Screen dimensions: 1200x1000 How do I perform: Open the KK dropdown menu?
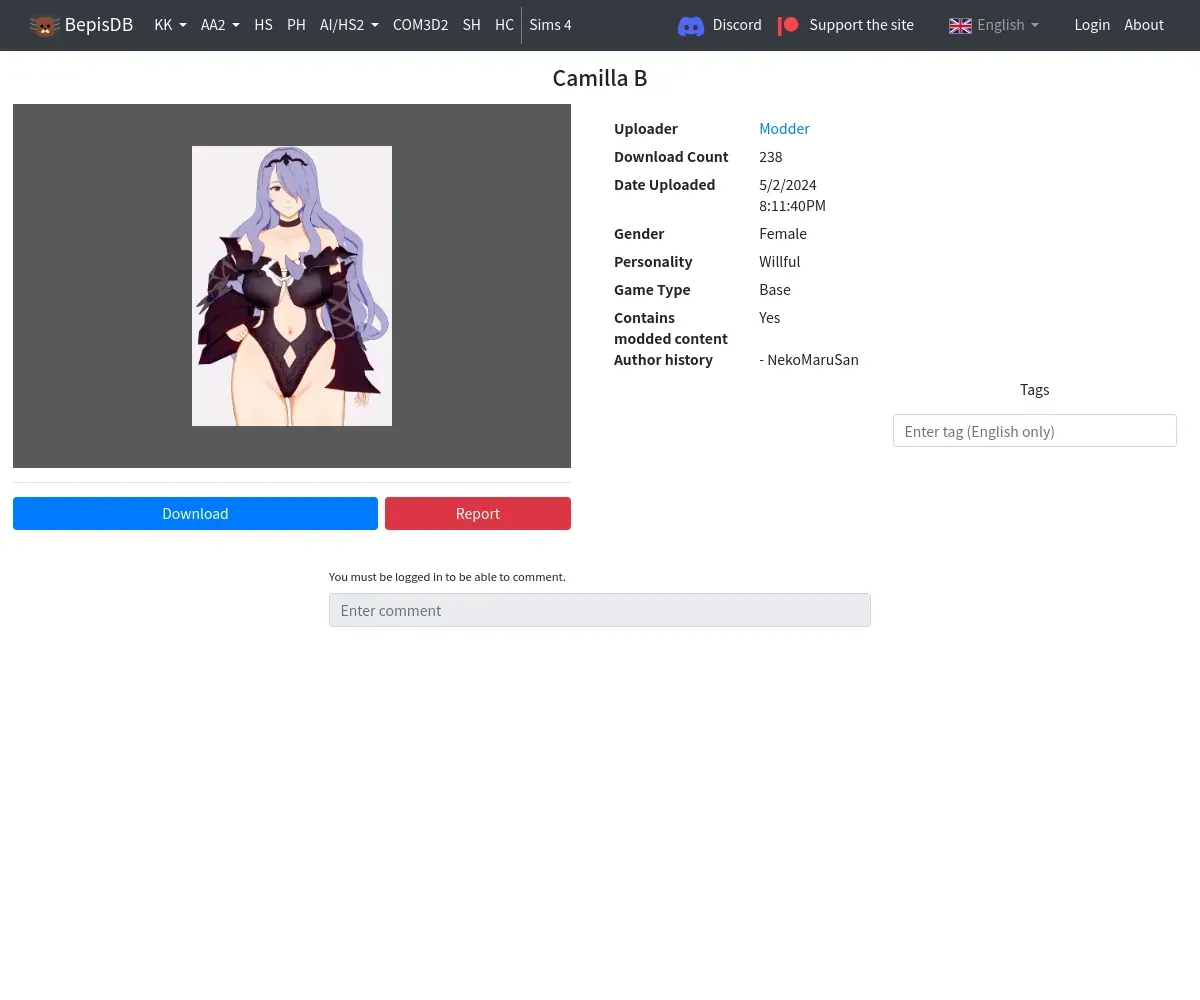pyautogui.click(x=170, y=25)
